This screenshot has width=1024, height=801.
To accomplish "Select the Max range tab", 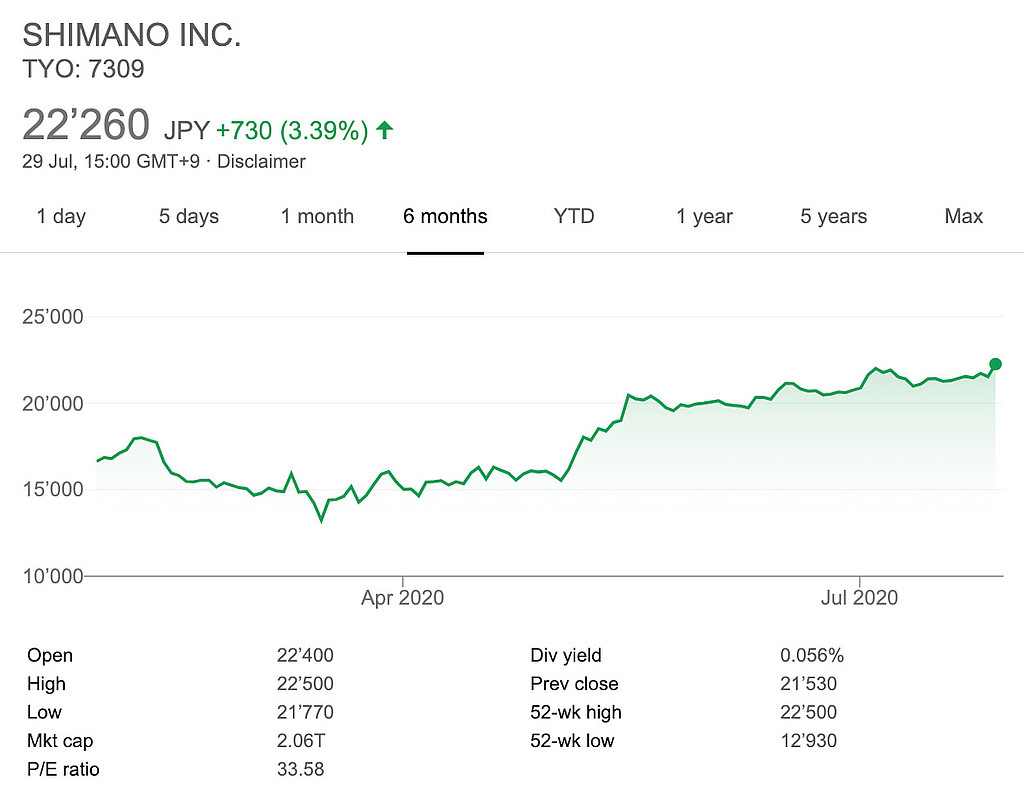I will click(964, 216).
